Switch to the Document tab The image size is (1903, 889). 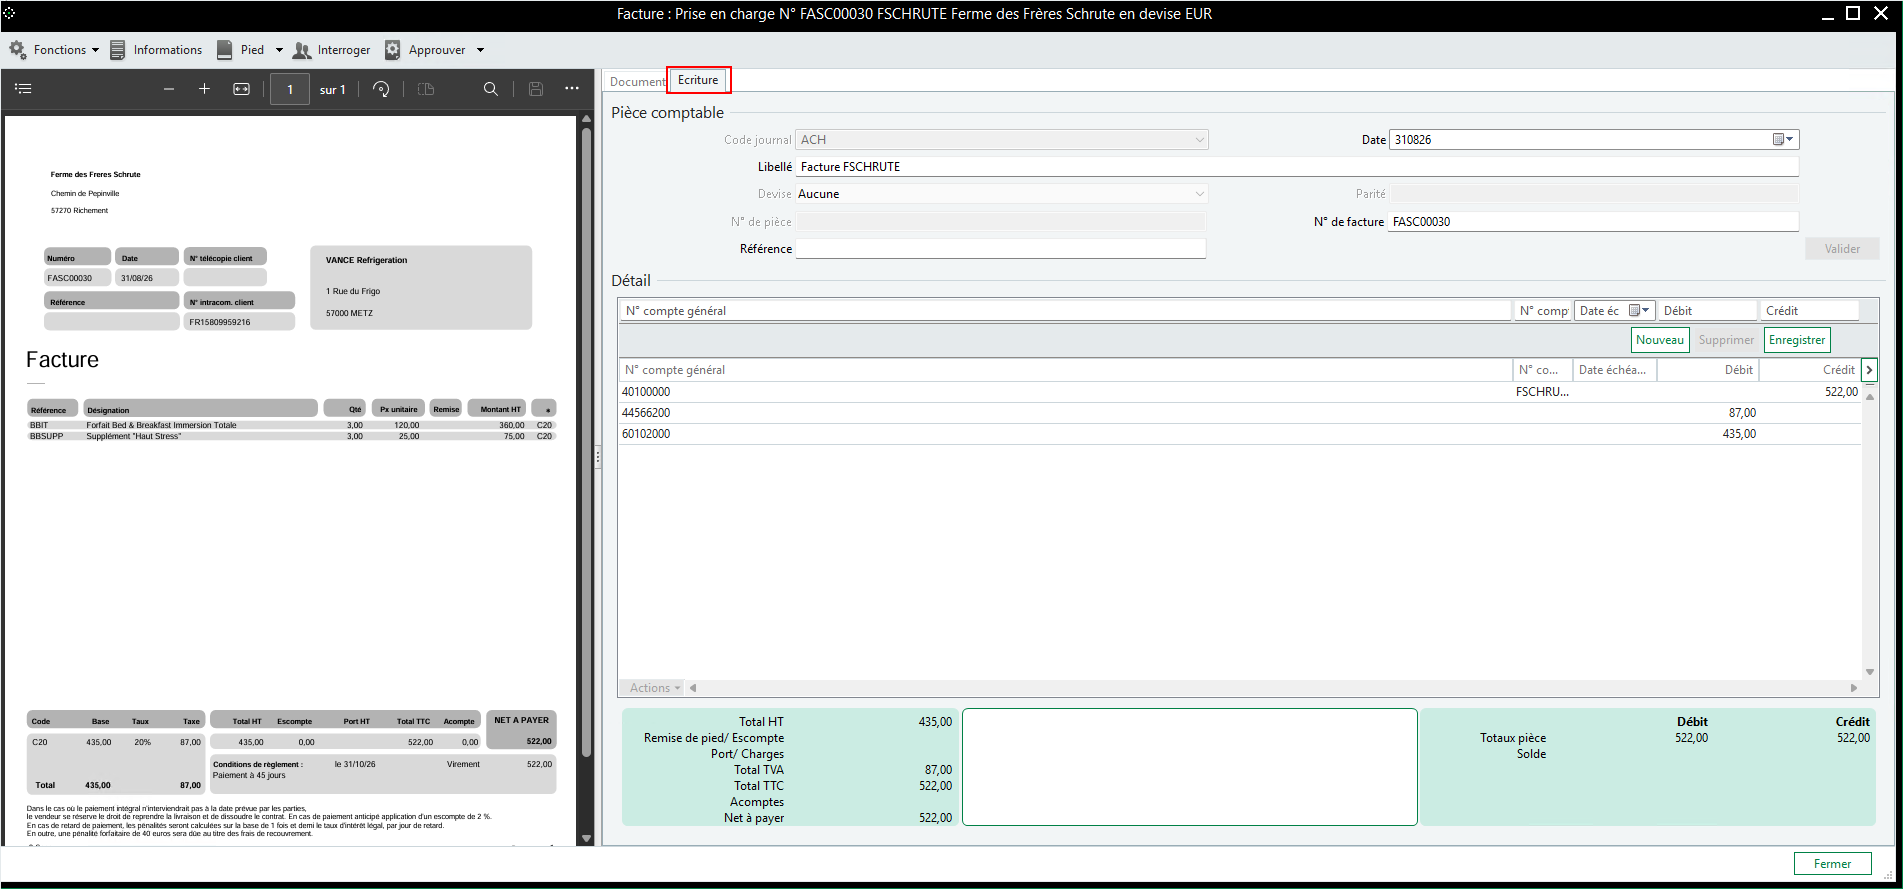(x=637, y=82)
